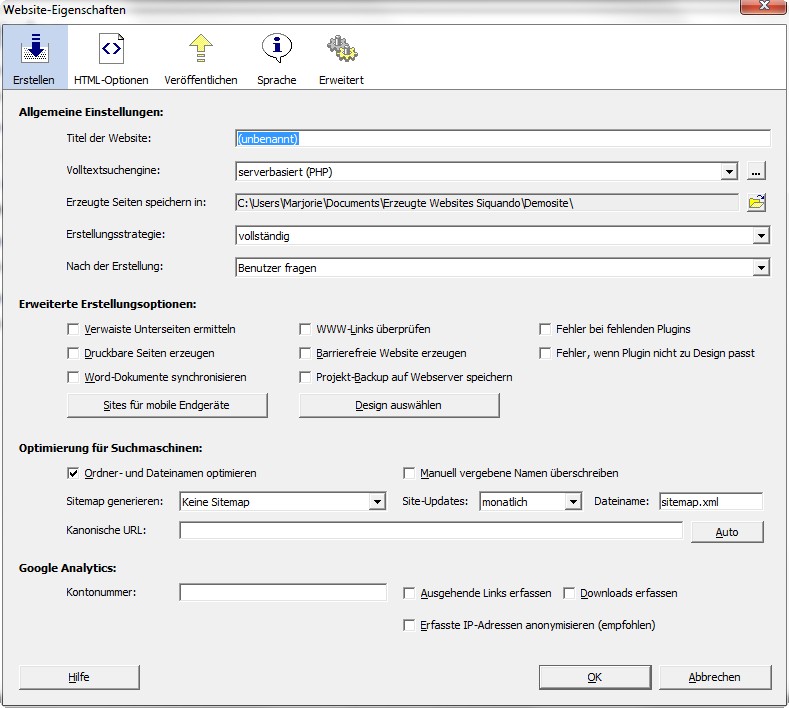The image size is (789, 708).
Task: Open the Erstellen settings icon
Action: pyautogui.click(x=34, y=50)
